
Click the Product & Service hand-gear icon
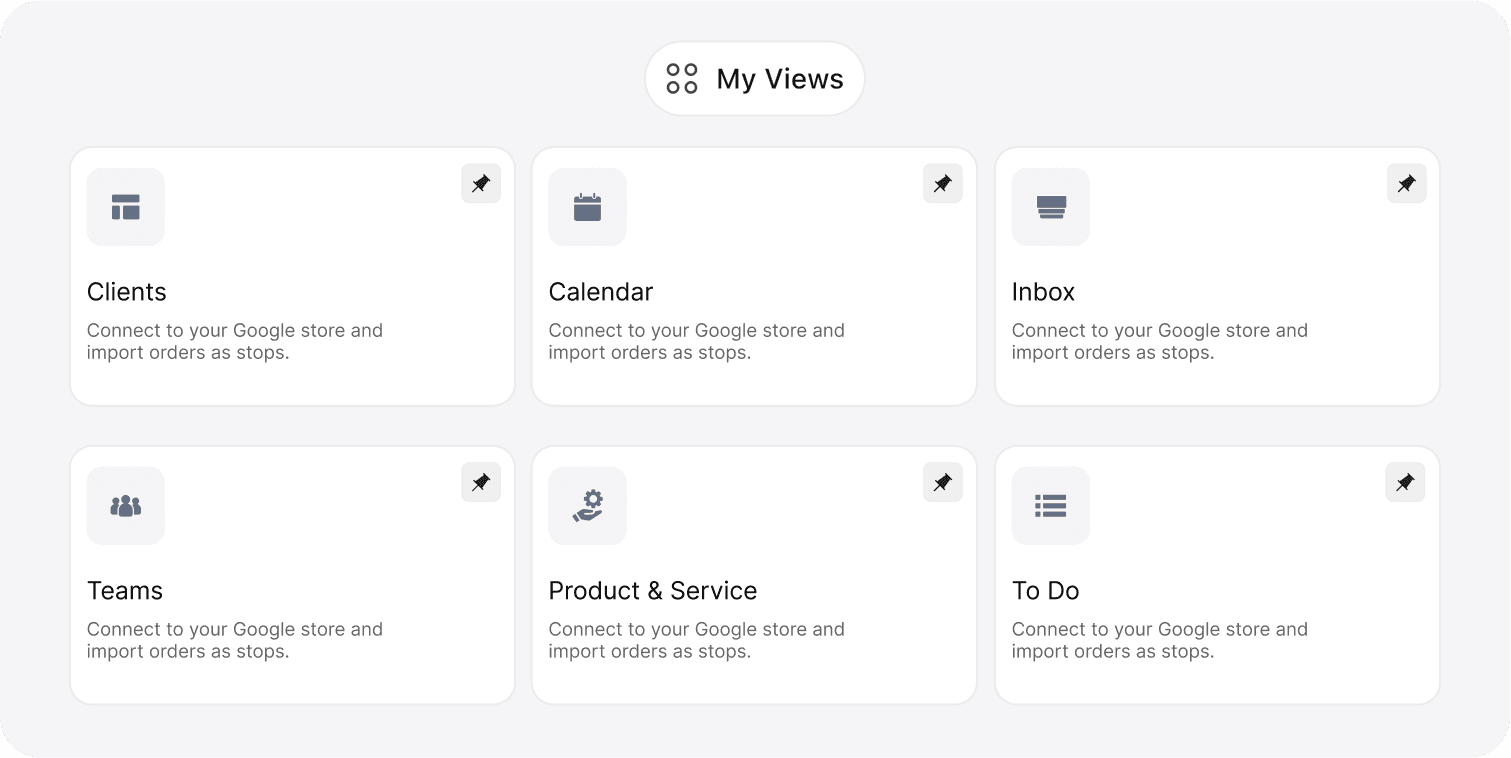587,505
